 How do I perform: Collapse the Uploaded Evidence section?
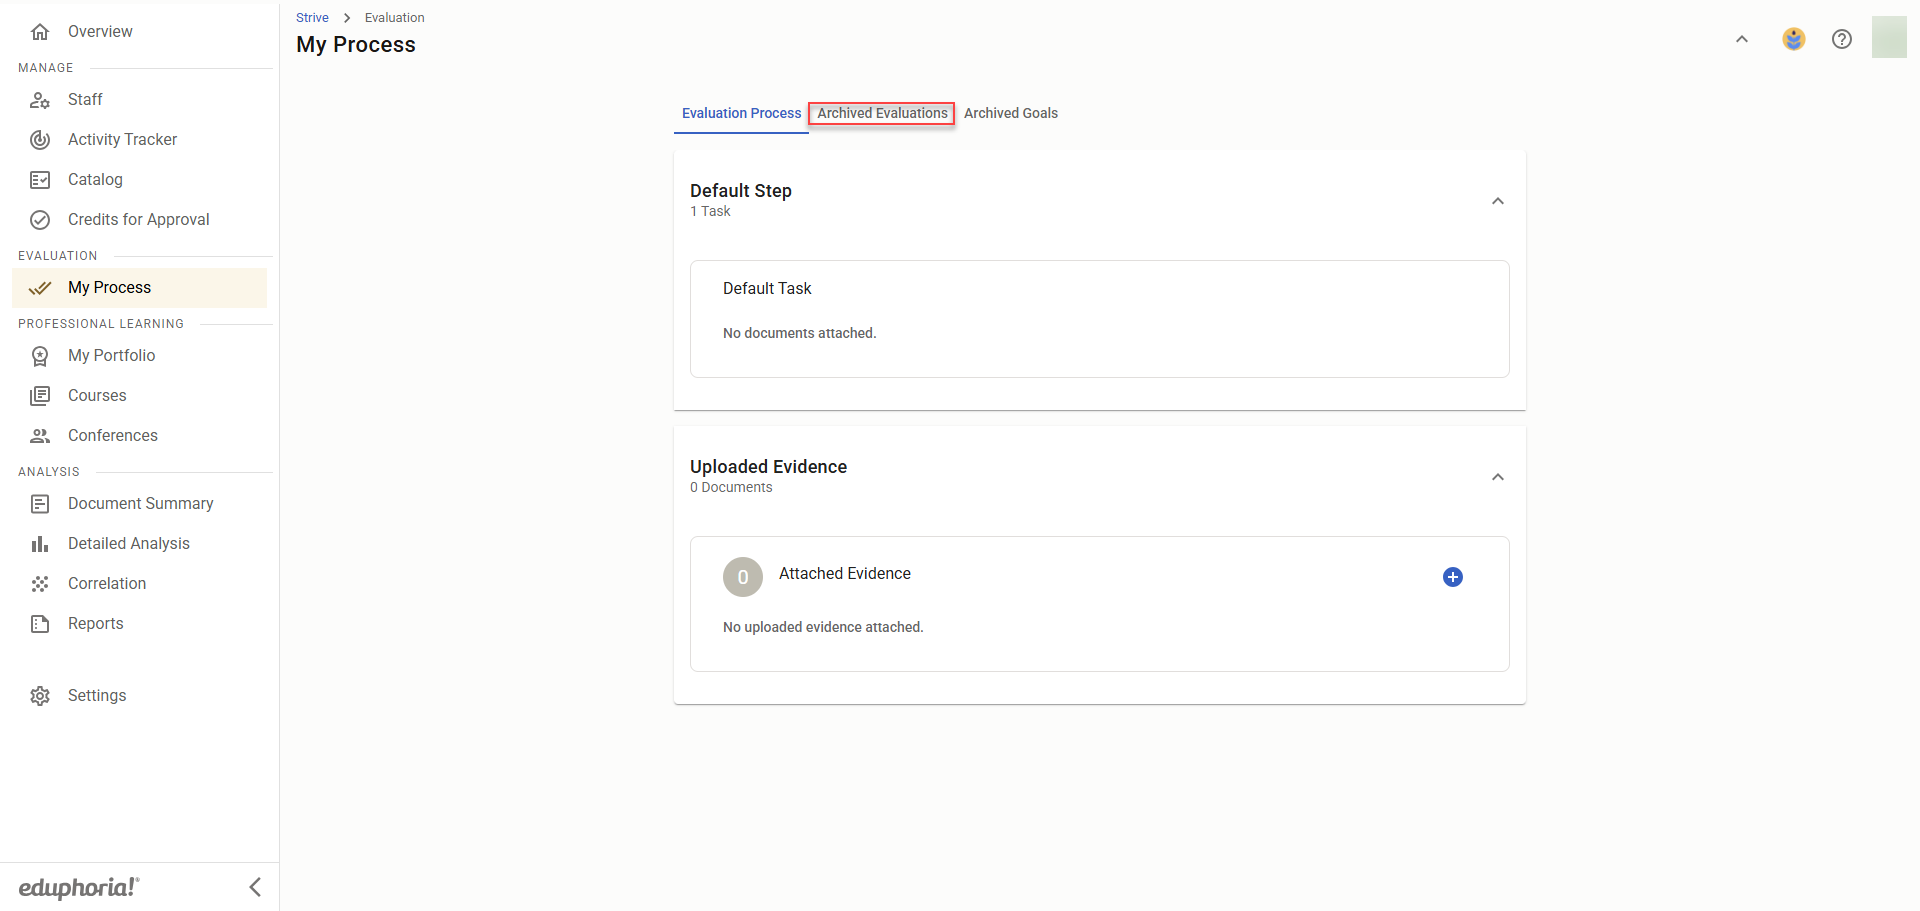[x=1497, y=477]
